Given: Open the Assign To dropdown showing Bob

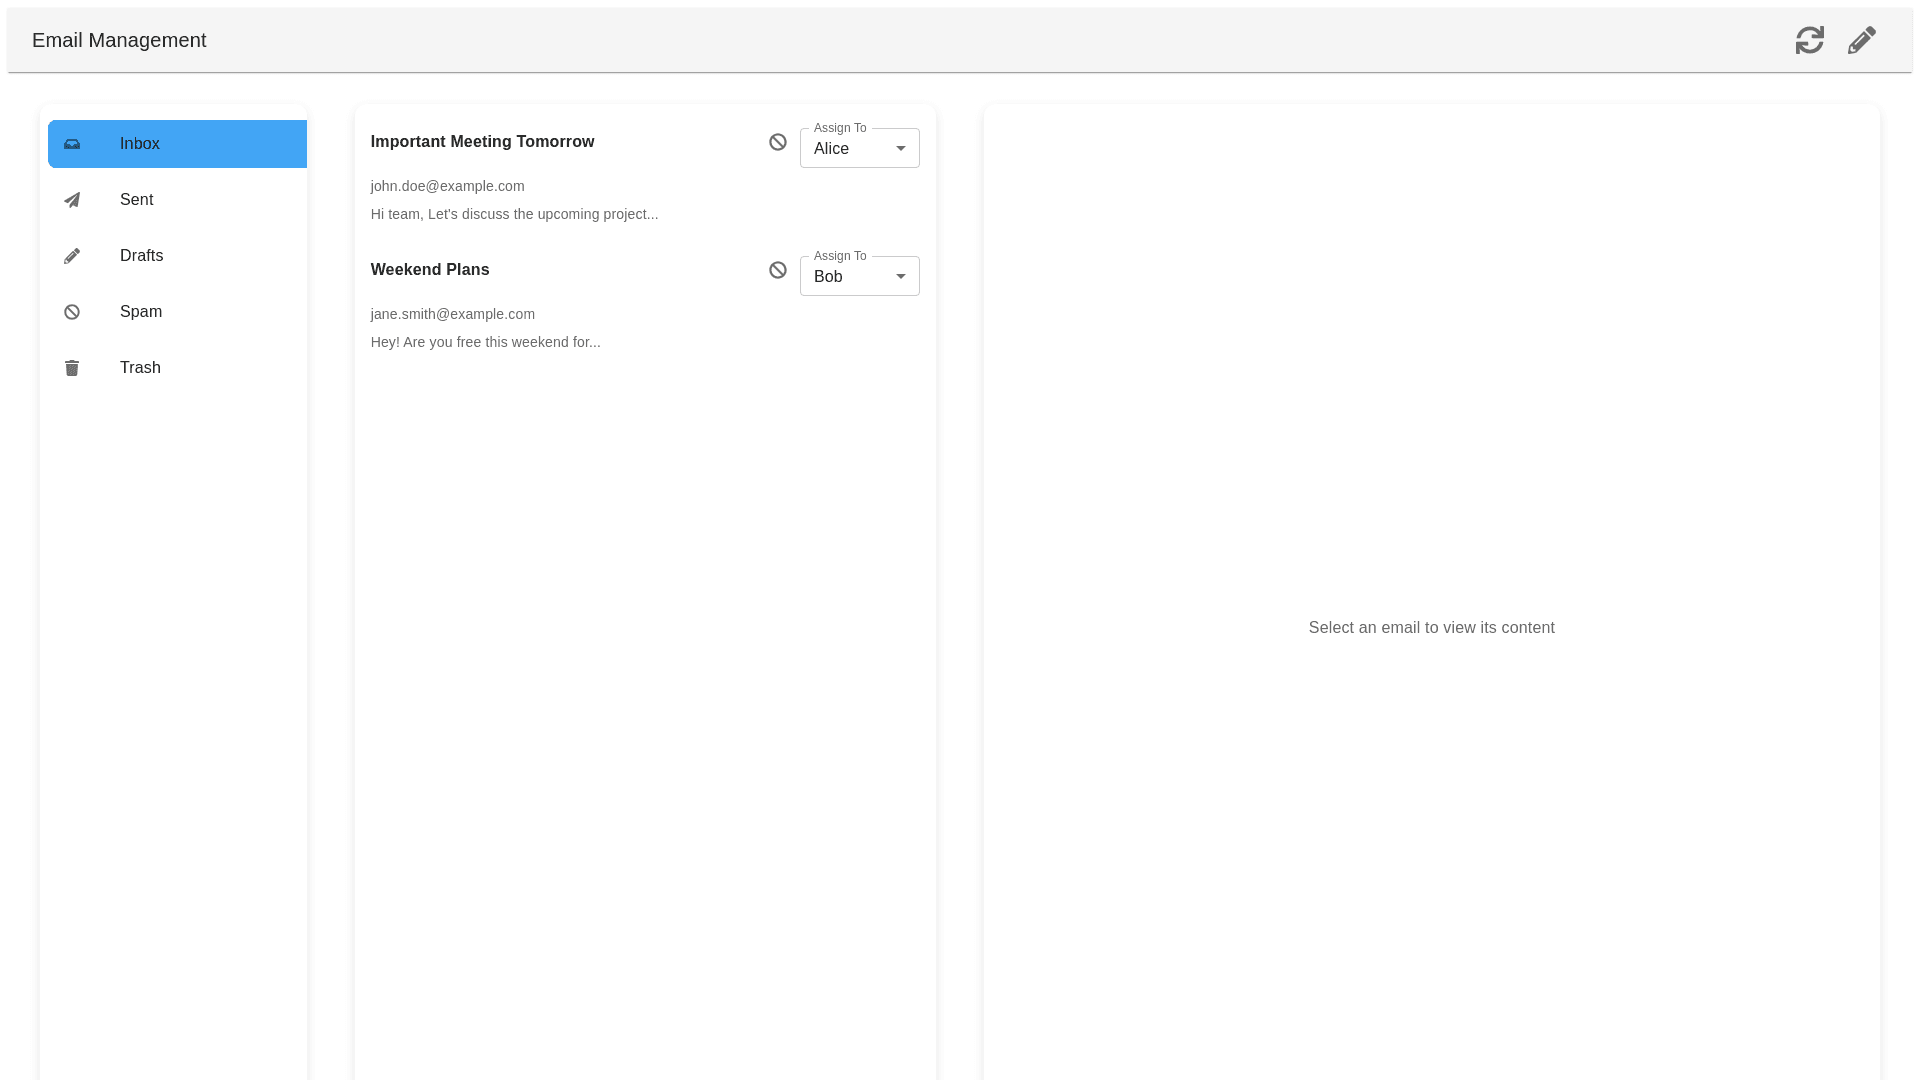Looking at the screenshot, I should coord(848,277).
